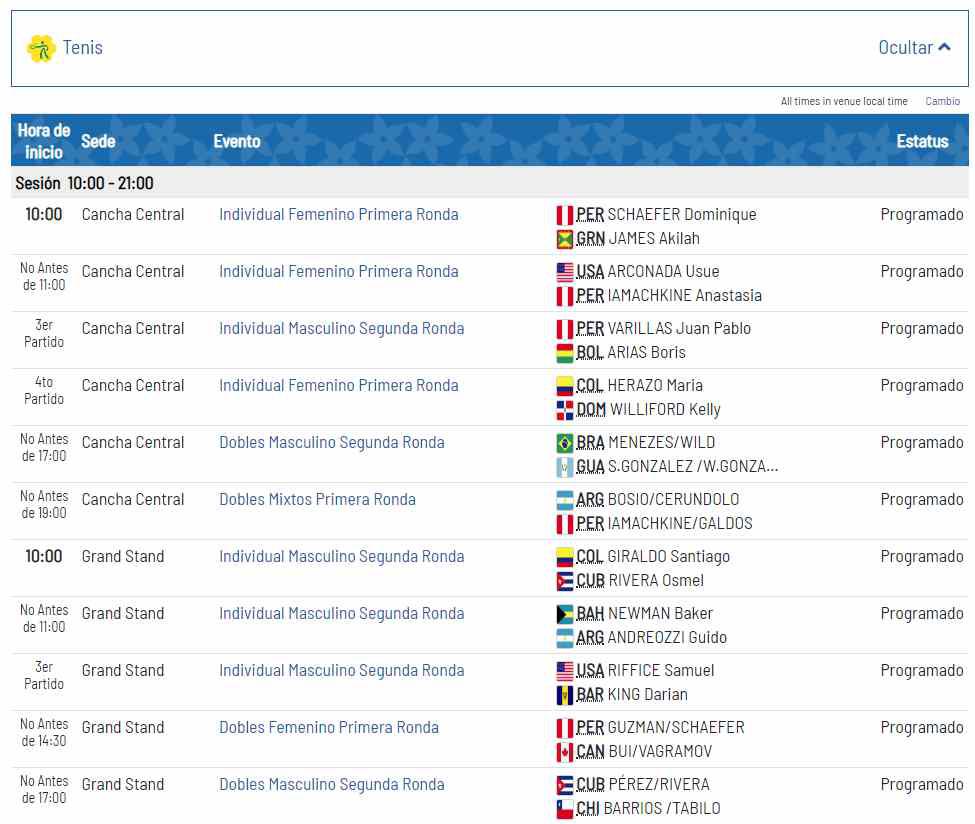Click the Colombia flag beside HERAZO Maria
The image size is (975, 824).
click(x=565, y=386)
